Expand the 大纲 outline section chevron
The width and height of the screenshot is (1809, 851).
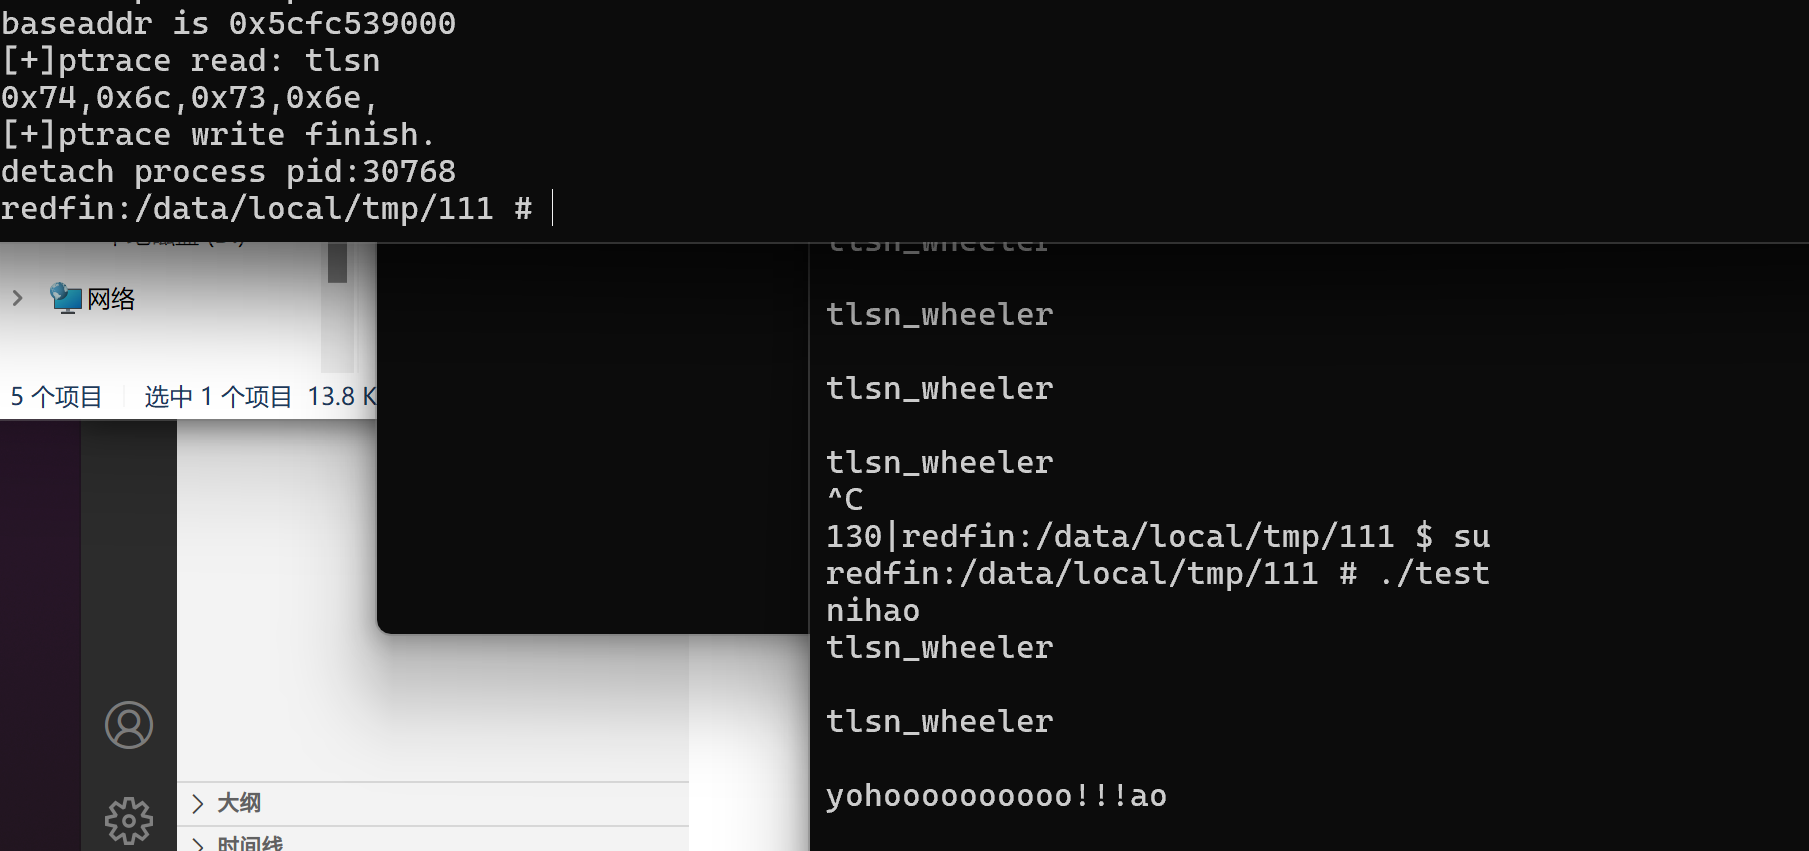coord(198,803)
